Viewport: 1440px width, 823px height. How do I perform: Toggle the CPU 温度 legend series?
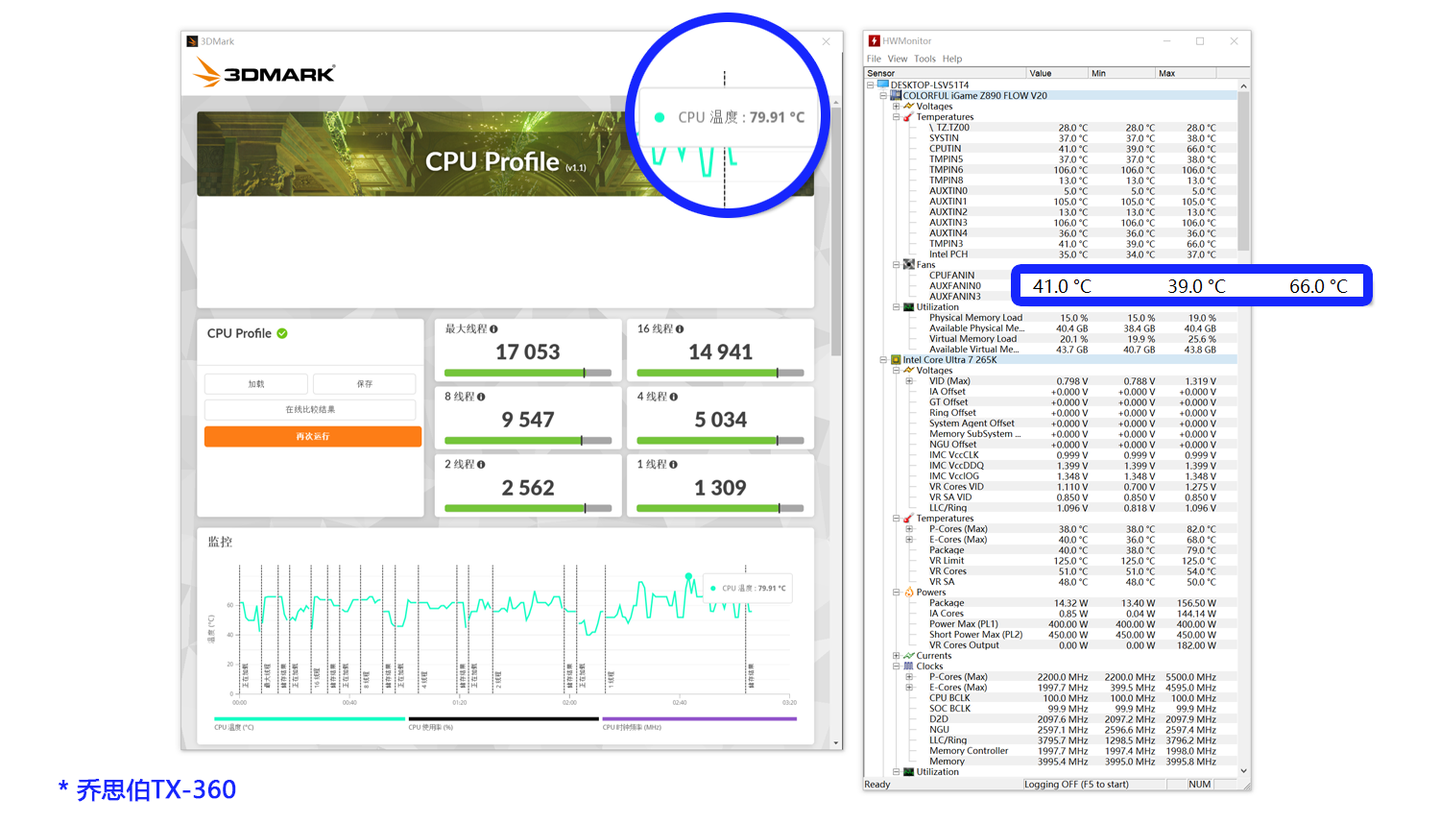[309, 723]
